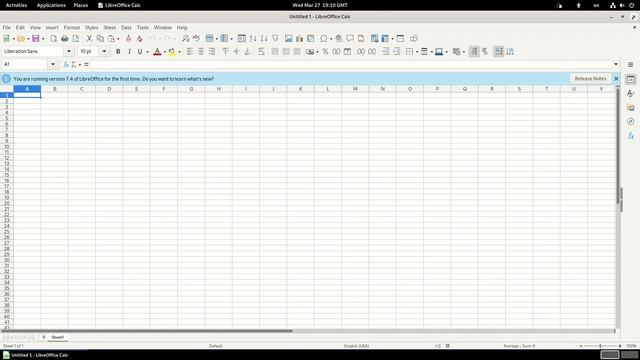Select the Sheet1 tab

pos(58,338)
